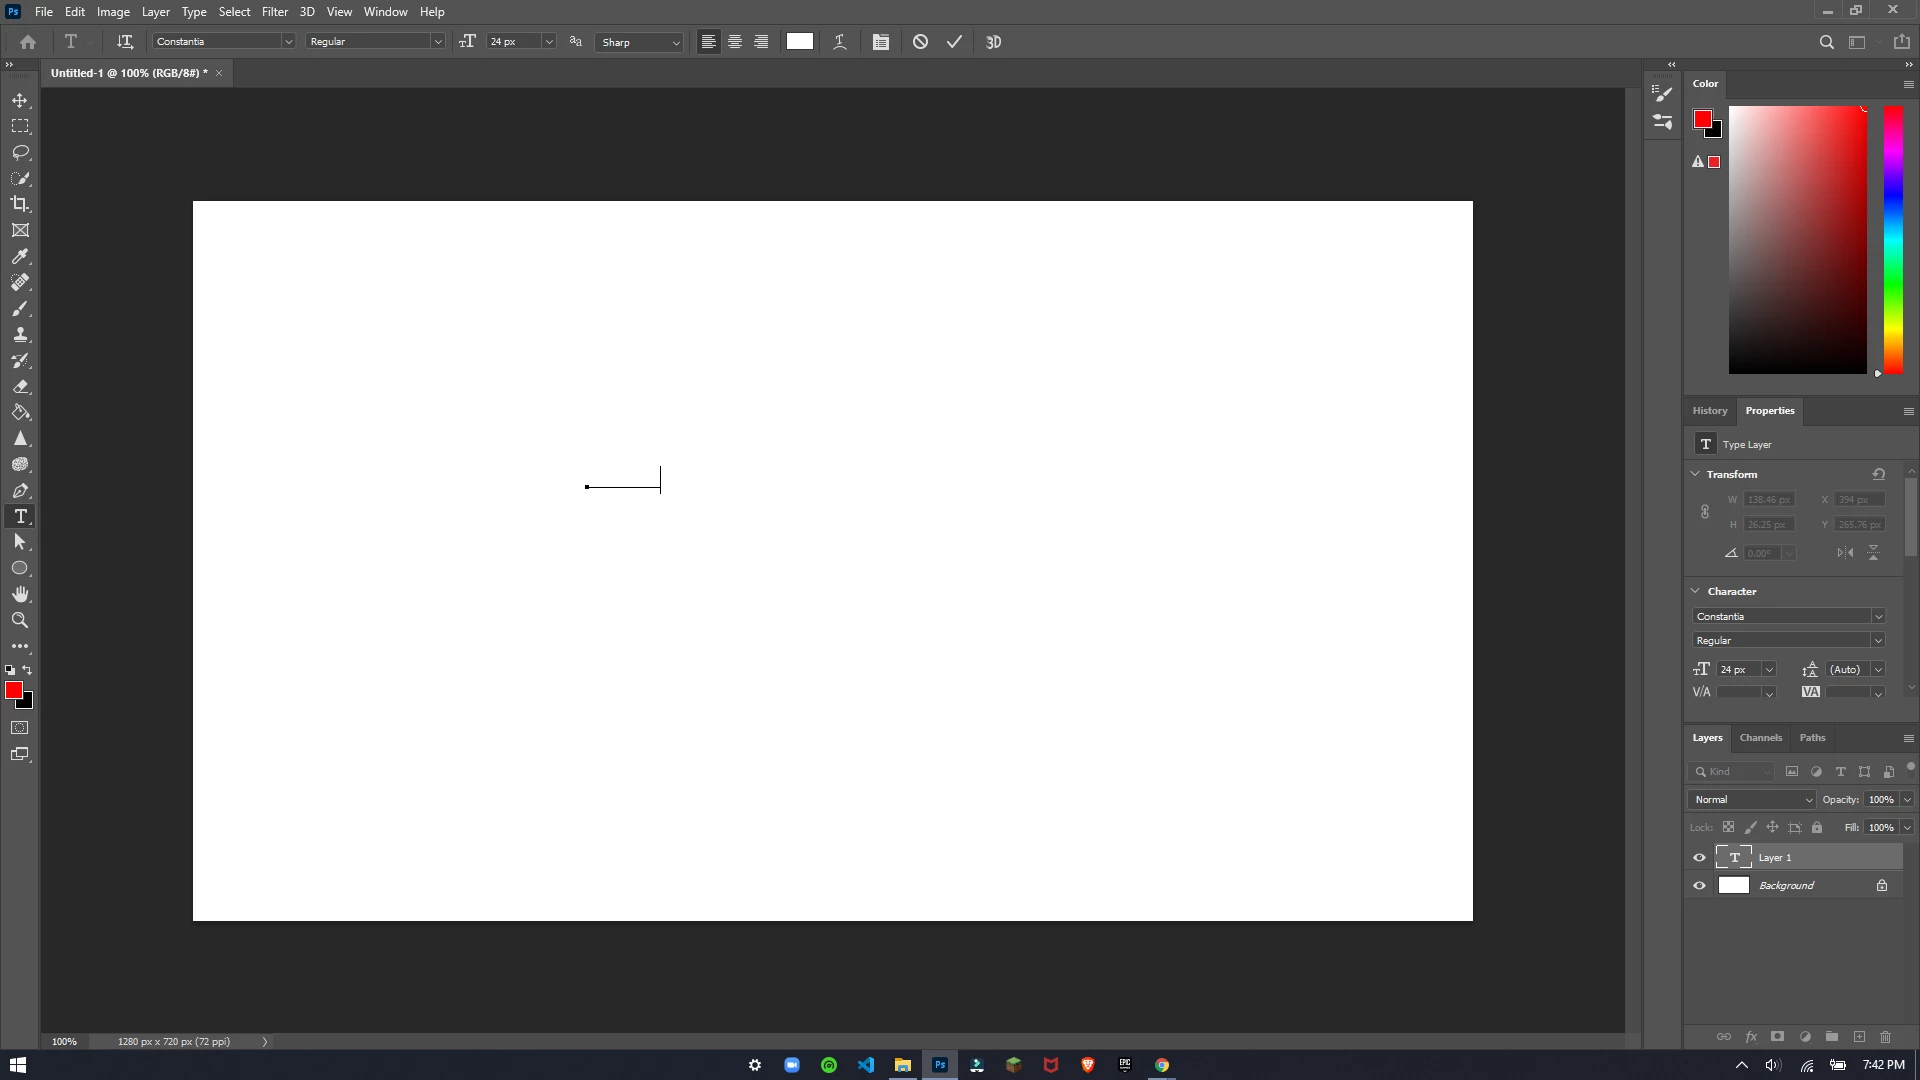1920x1080 pixels.
Task: Open the Filter menu
Action: (274, 12)
